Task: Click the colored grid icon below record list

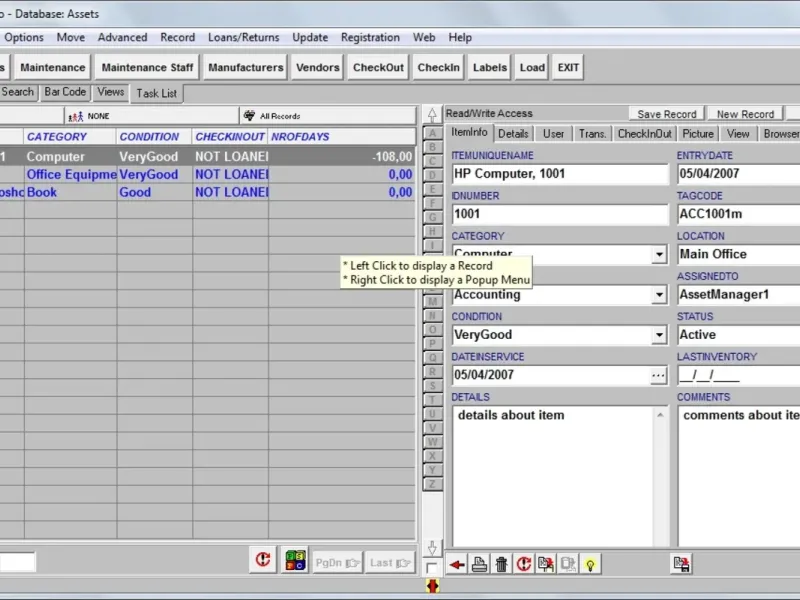Action: 294,561
